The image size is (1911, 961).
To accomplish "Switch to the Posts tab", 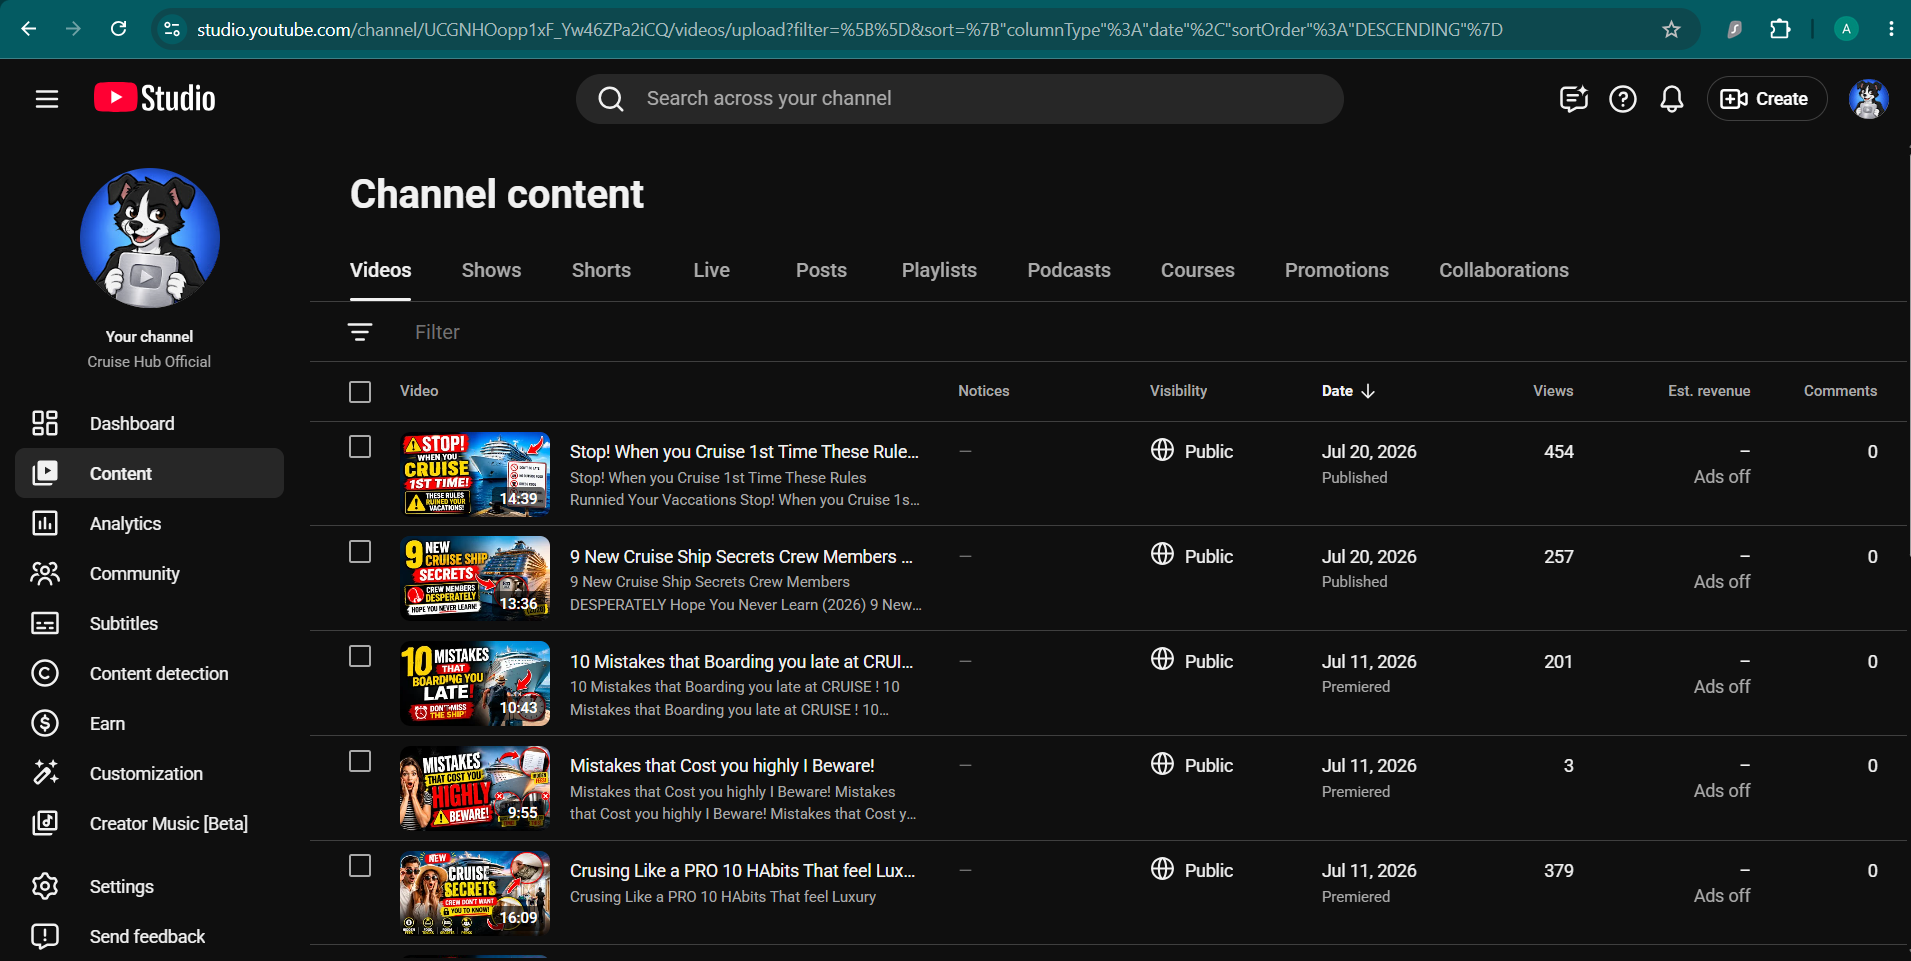I will coord(821,270).
